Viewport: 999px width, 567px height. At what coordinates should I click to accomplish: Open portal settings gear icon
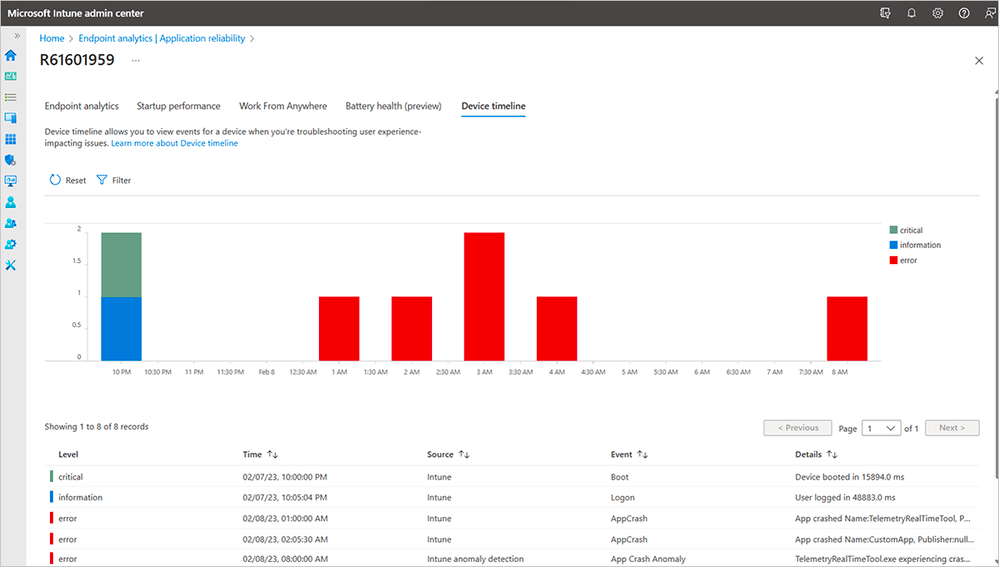point(938,13)
